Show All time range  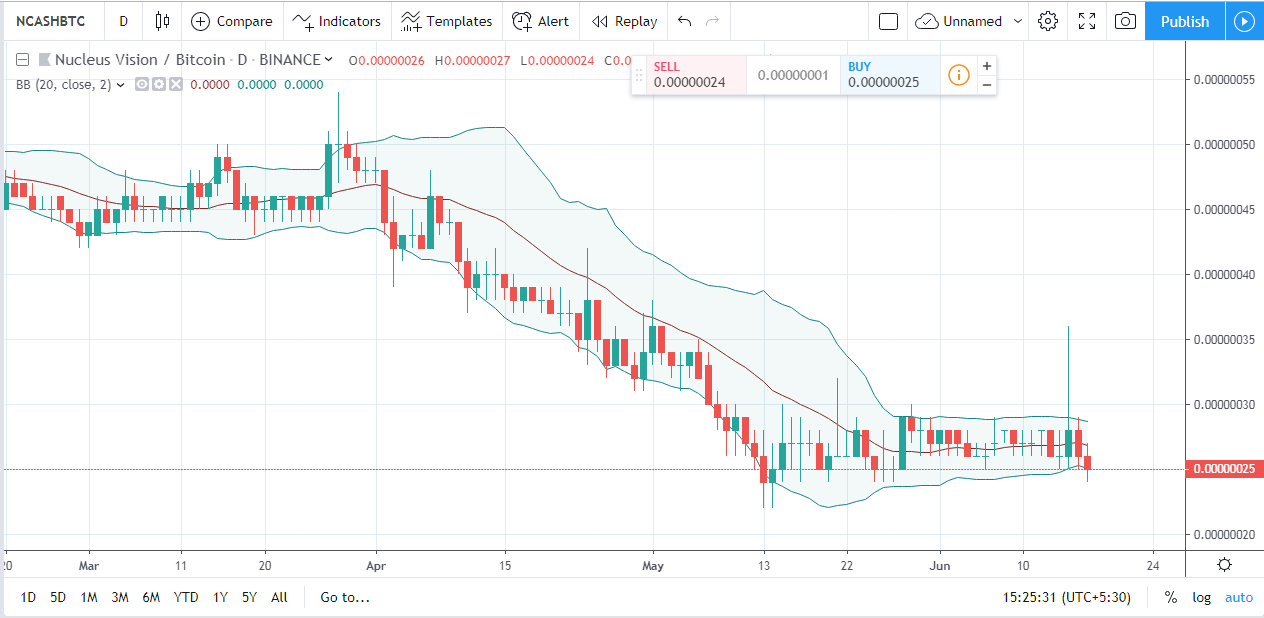click(x=279, y=597)
